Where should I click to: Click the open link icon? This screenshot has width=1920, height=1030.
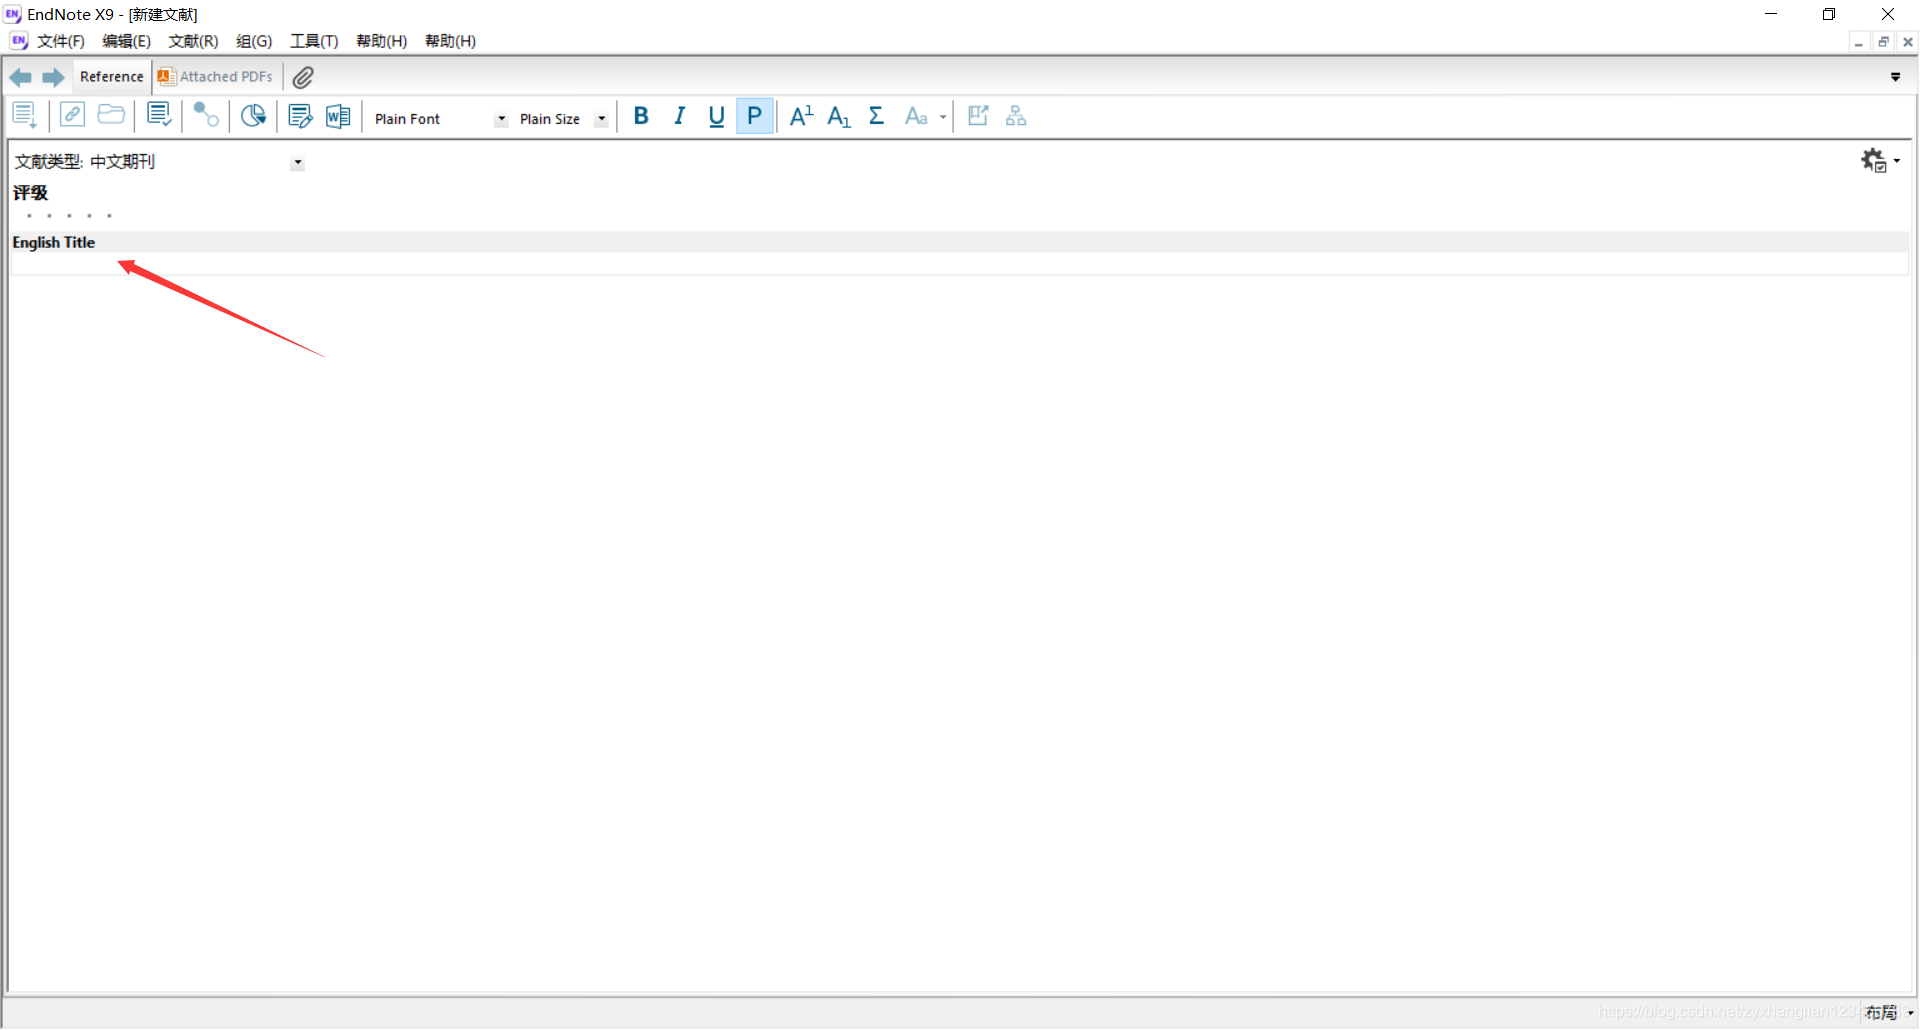[72, 115]
